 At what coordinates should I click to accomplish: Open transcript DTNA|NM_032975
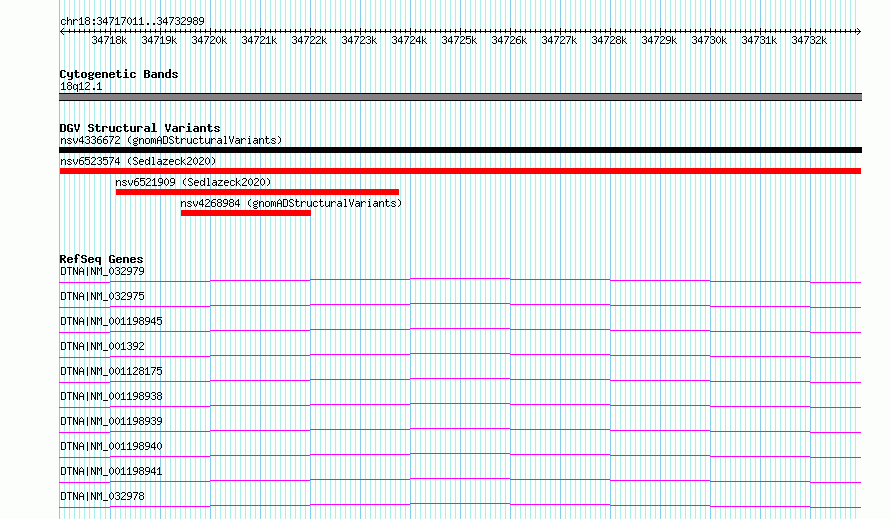click(102, 296)
